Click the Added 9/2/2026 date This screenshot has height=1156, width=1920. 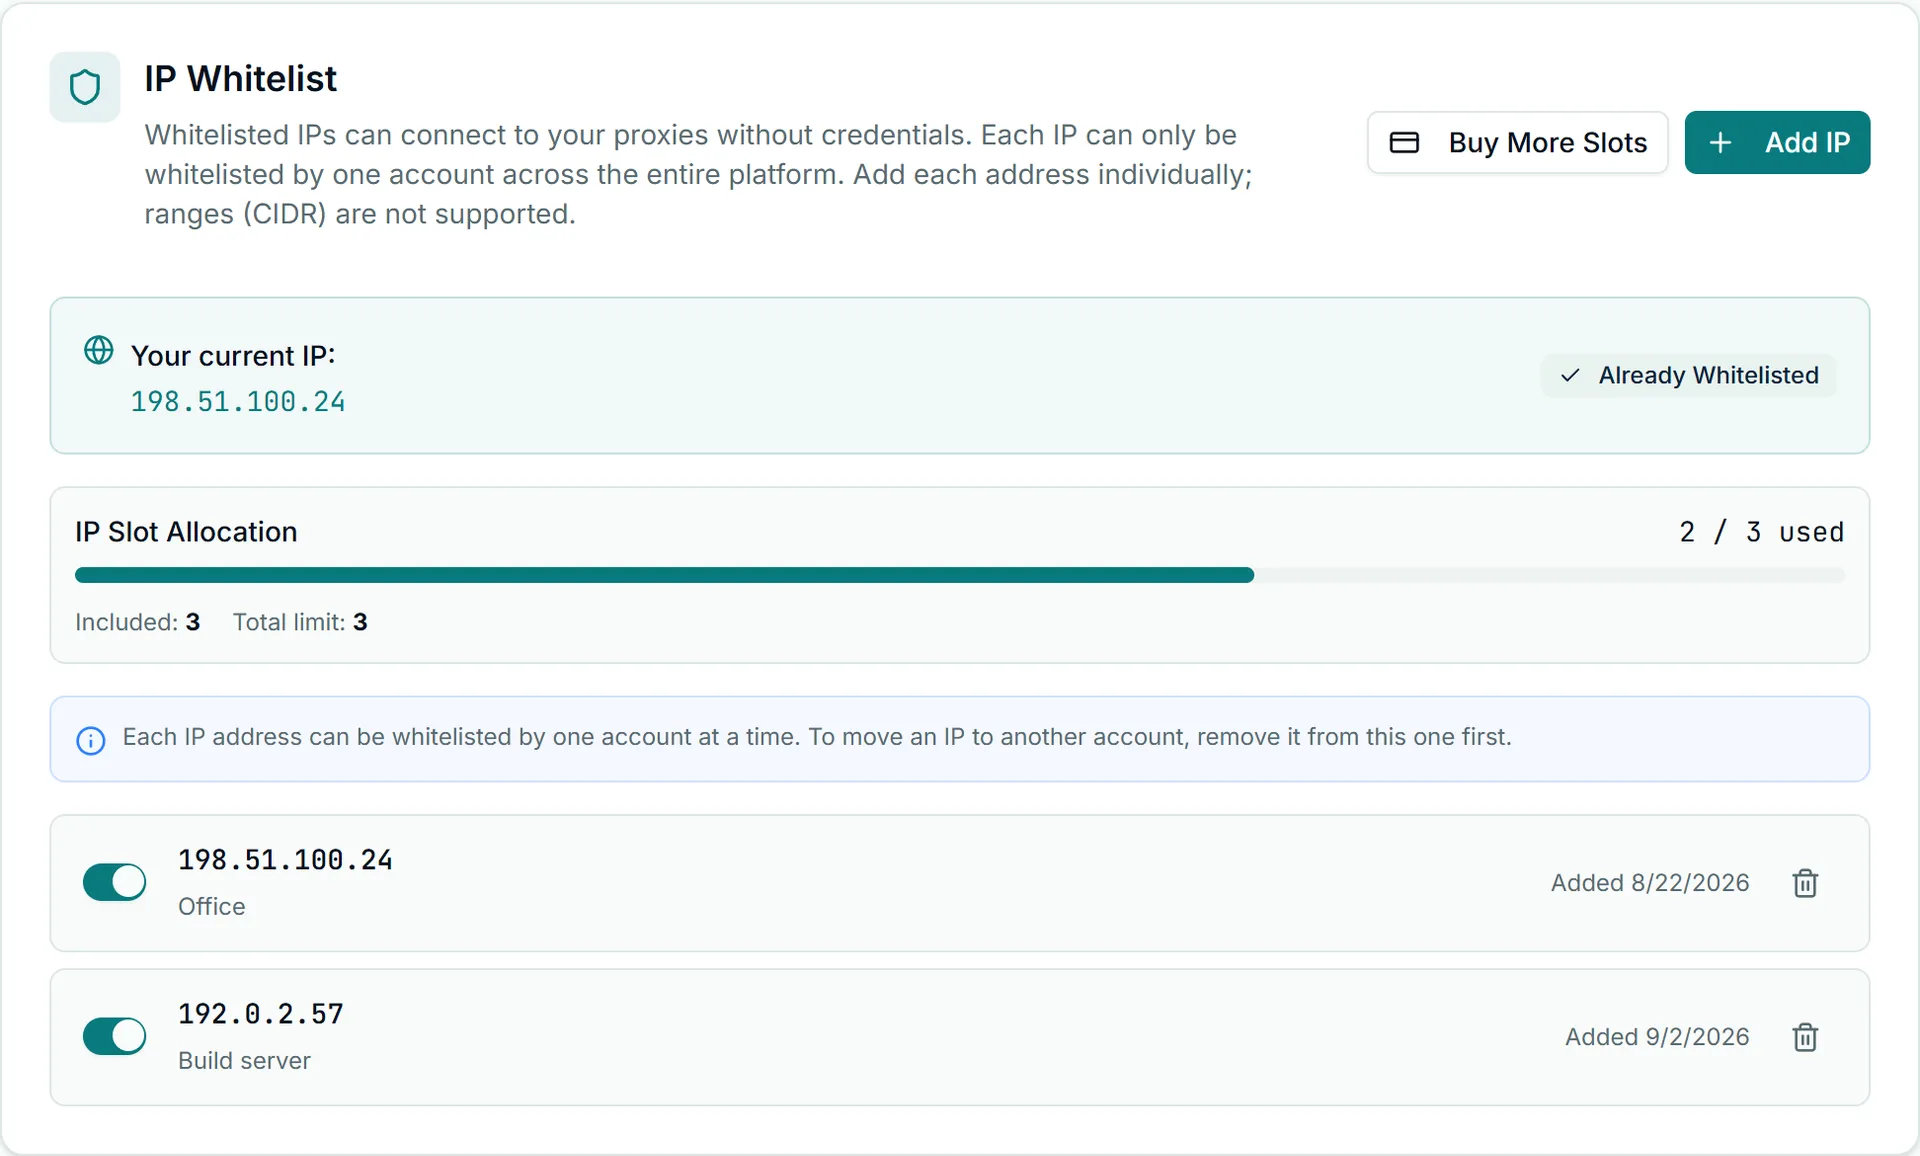tap(1657, 1037)
